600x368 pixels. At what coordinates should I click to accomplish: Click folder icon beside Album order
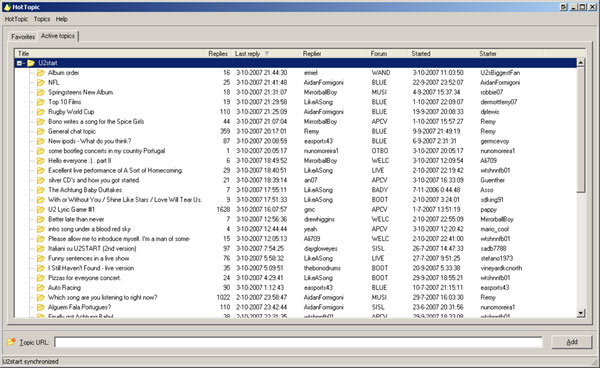pyautogui.click(x=41, y=73)
